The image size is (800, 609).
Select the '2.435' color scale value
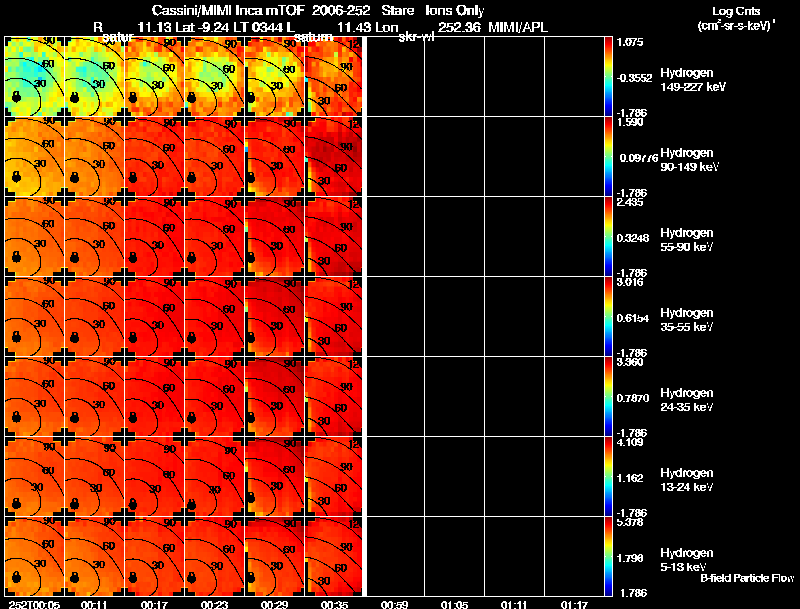point(631,202)
